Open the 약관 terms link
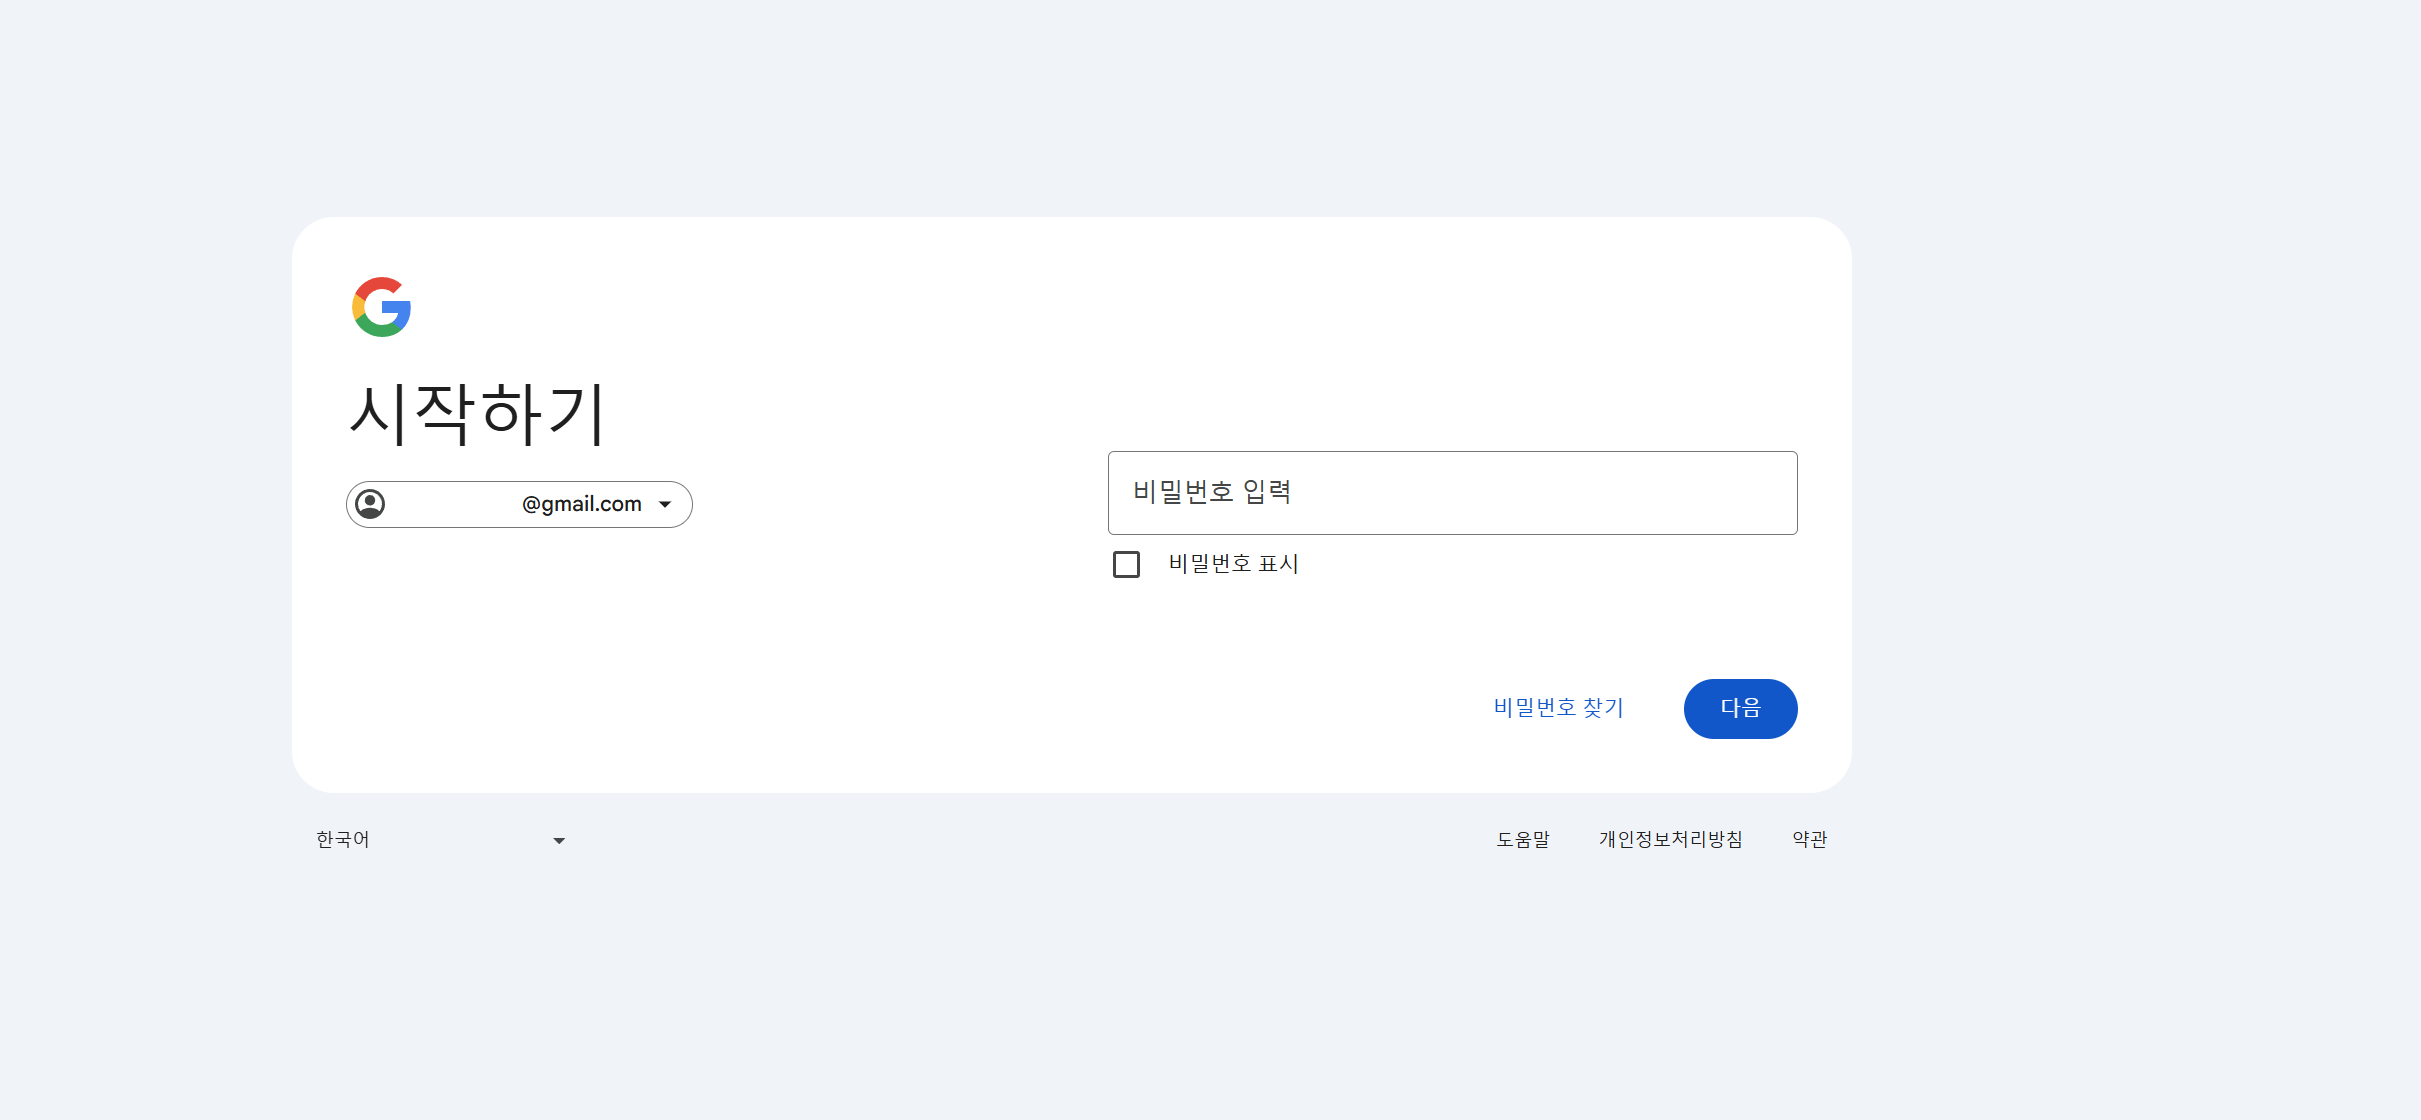 [1809, 840]
